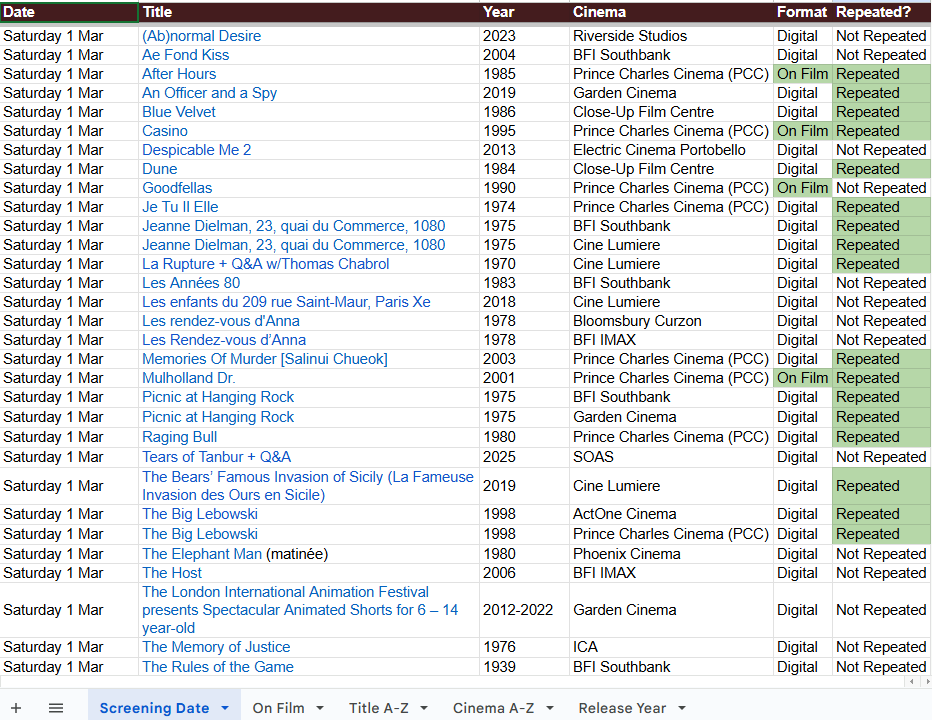Add a new sheet with plus icon
Screen dimensions: 932x720
pyautogui.click(x=16, y=708)
